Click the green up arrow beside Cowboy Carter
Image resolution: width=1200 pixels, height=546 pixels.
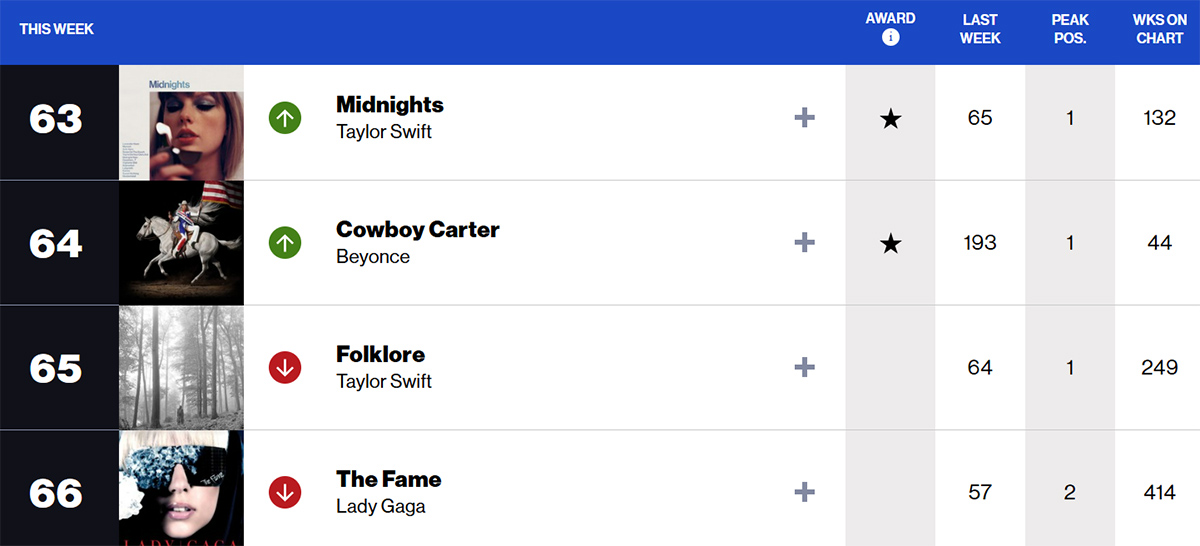tap(285, 243)
